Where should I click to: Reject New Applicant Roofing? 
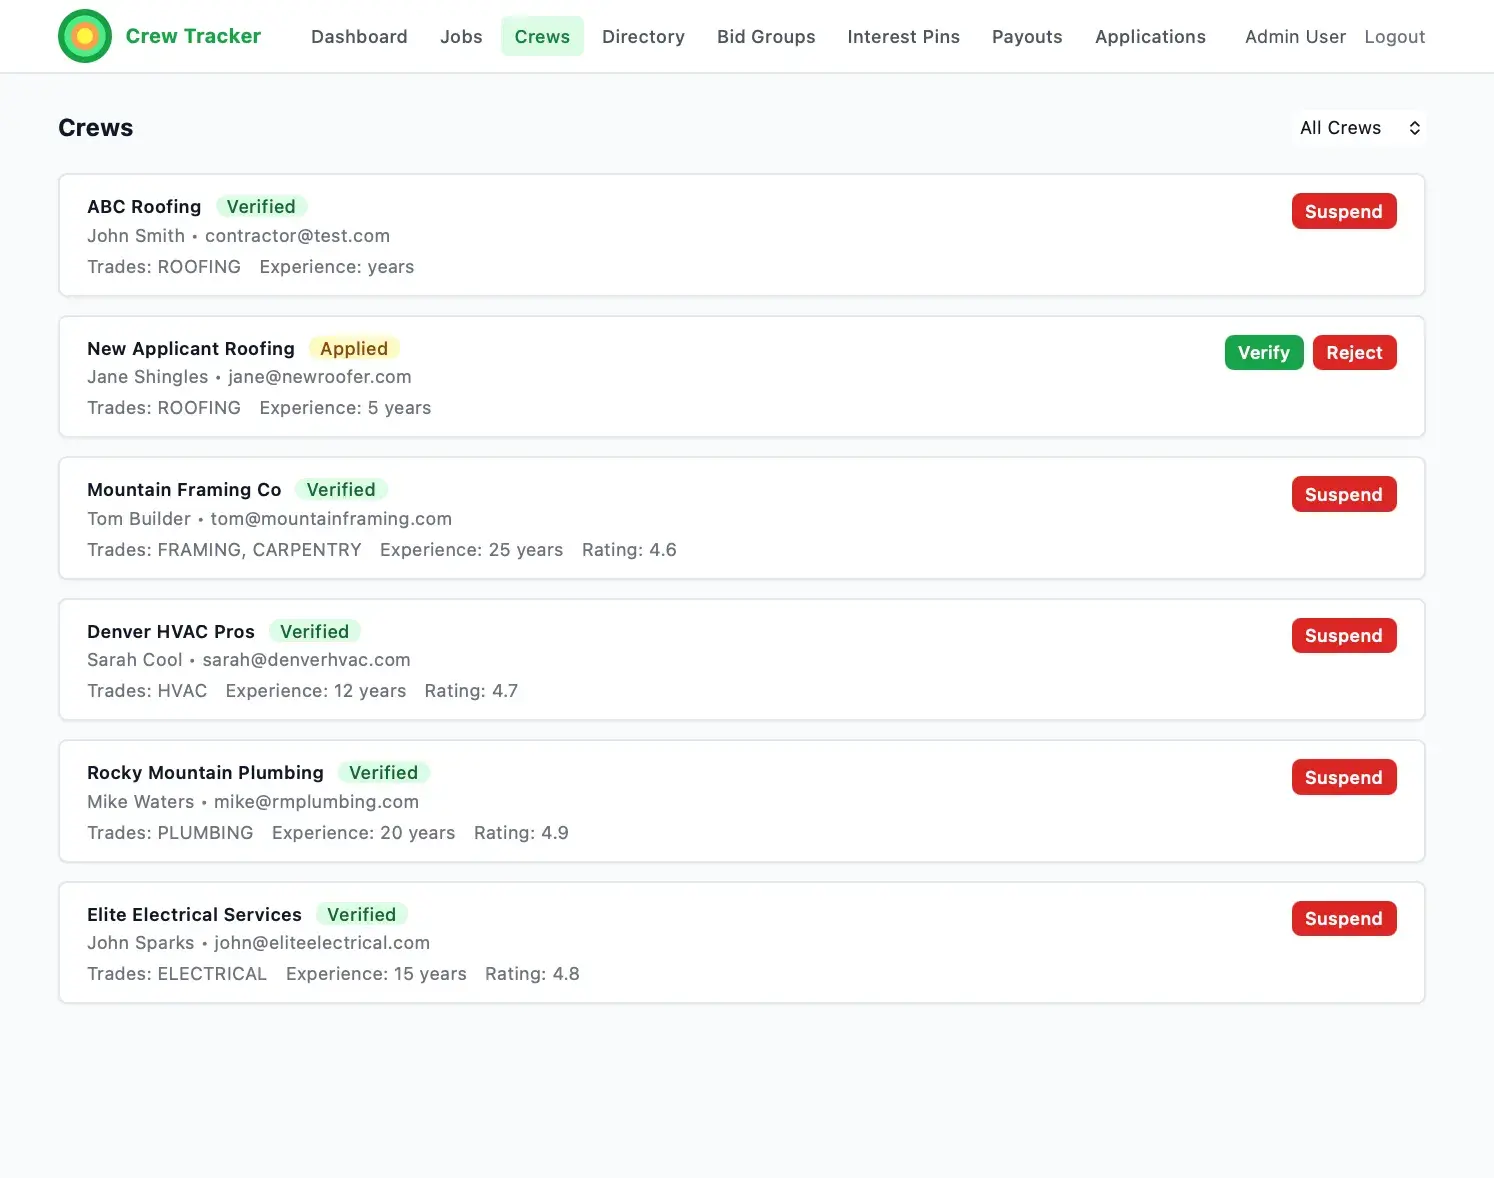click(x=1354, y=352)
